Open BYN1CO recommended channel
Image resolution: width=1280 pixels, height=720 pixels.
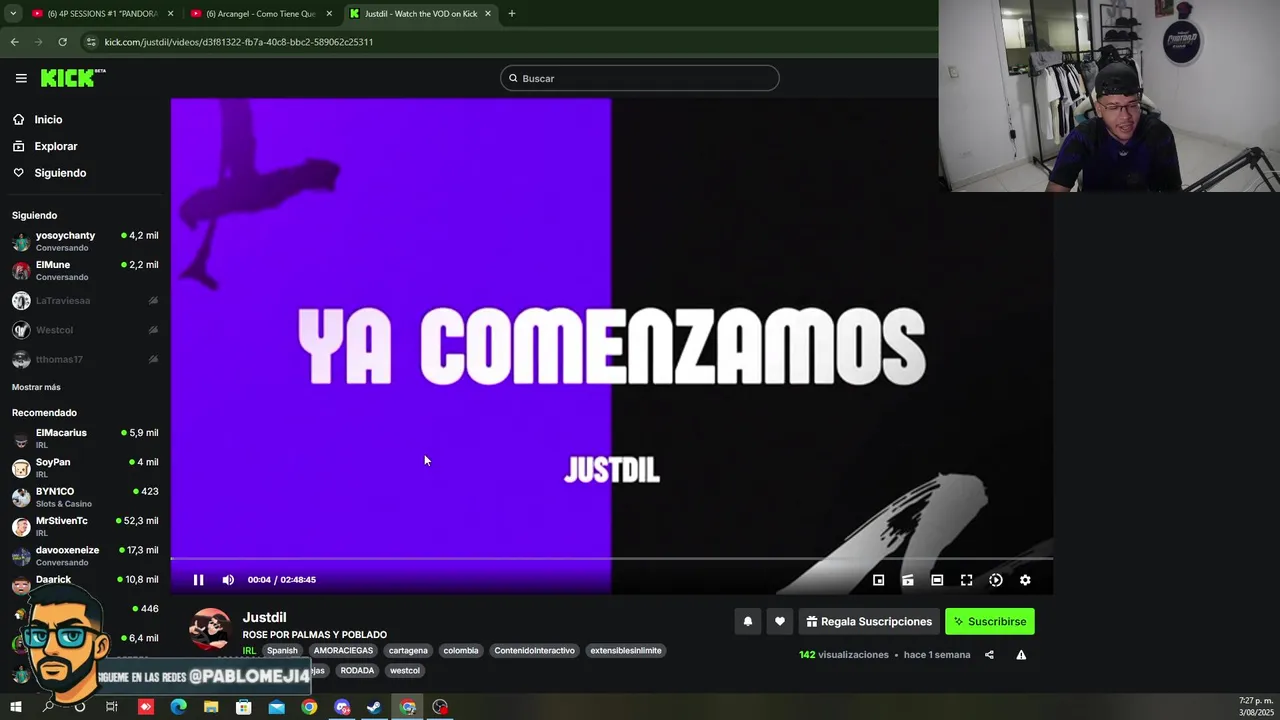tap(85, 497)
